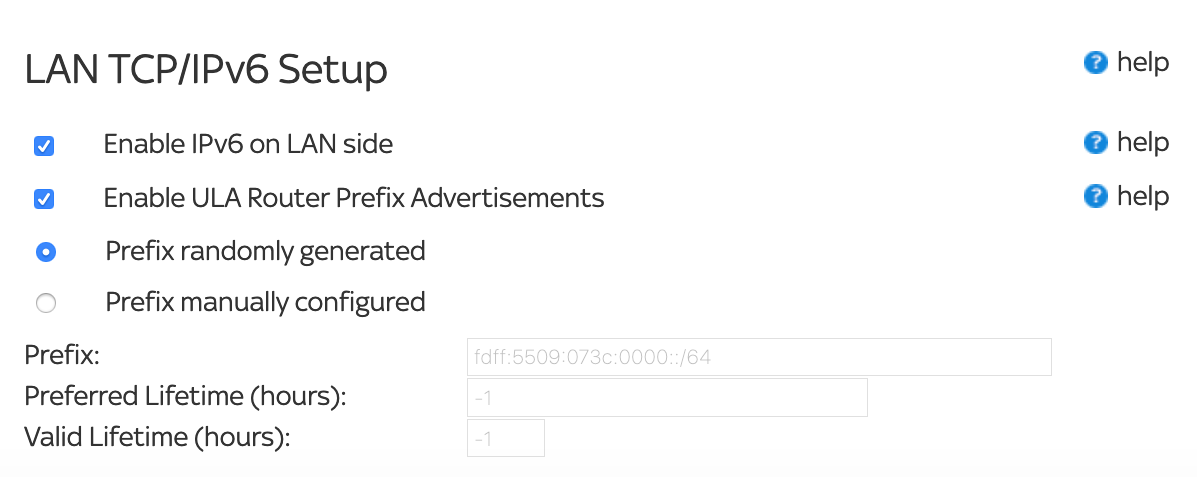Click the Valid Lifetime hours input field
1197x477 pixels.
coord(505,438)
